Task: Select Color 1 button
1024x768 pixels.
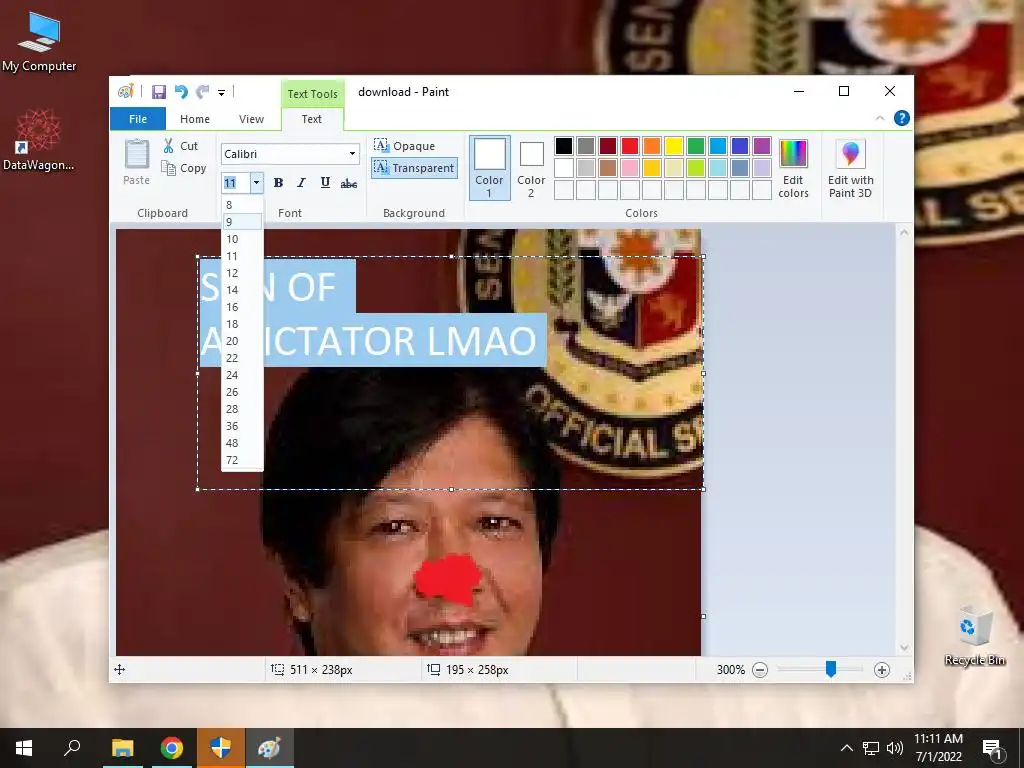Action: pos(490,168)
